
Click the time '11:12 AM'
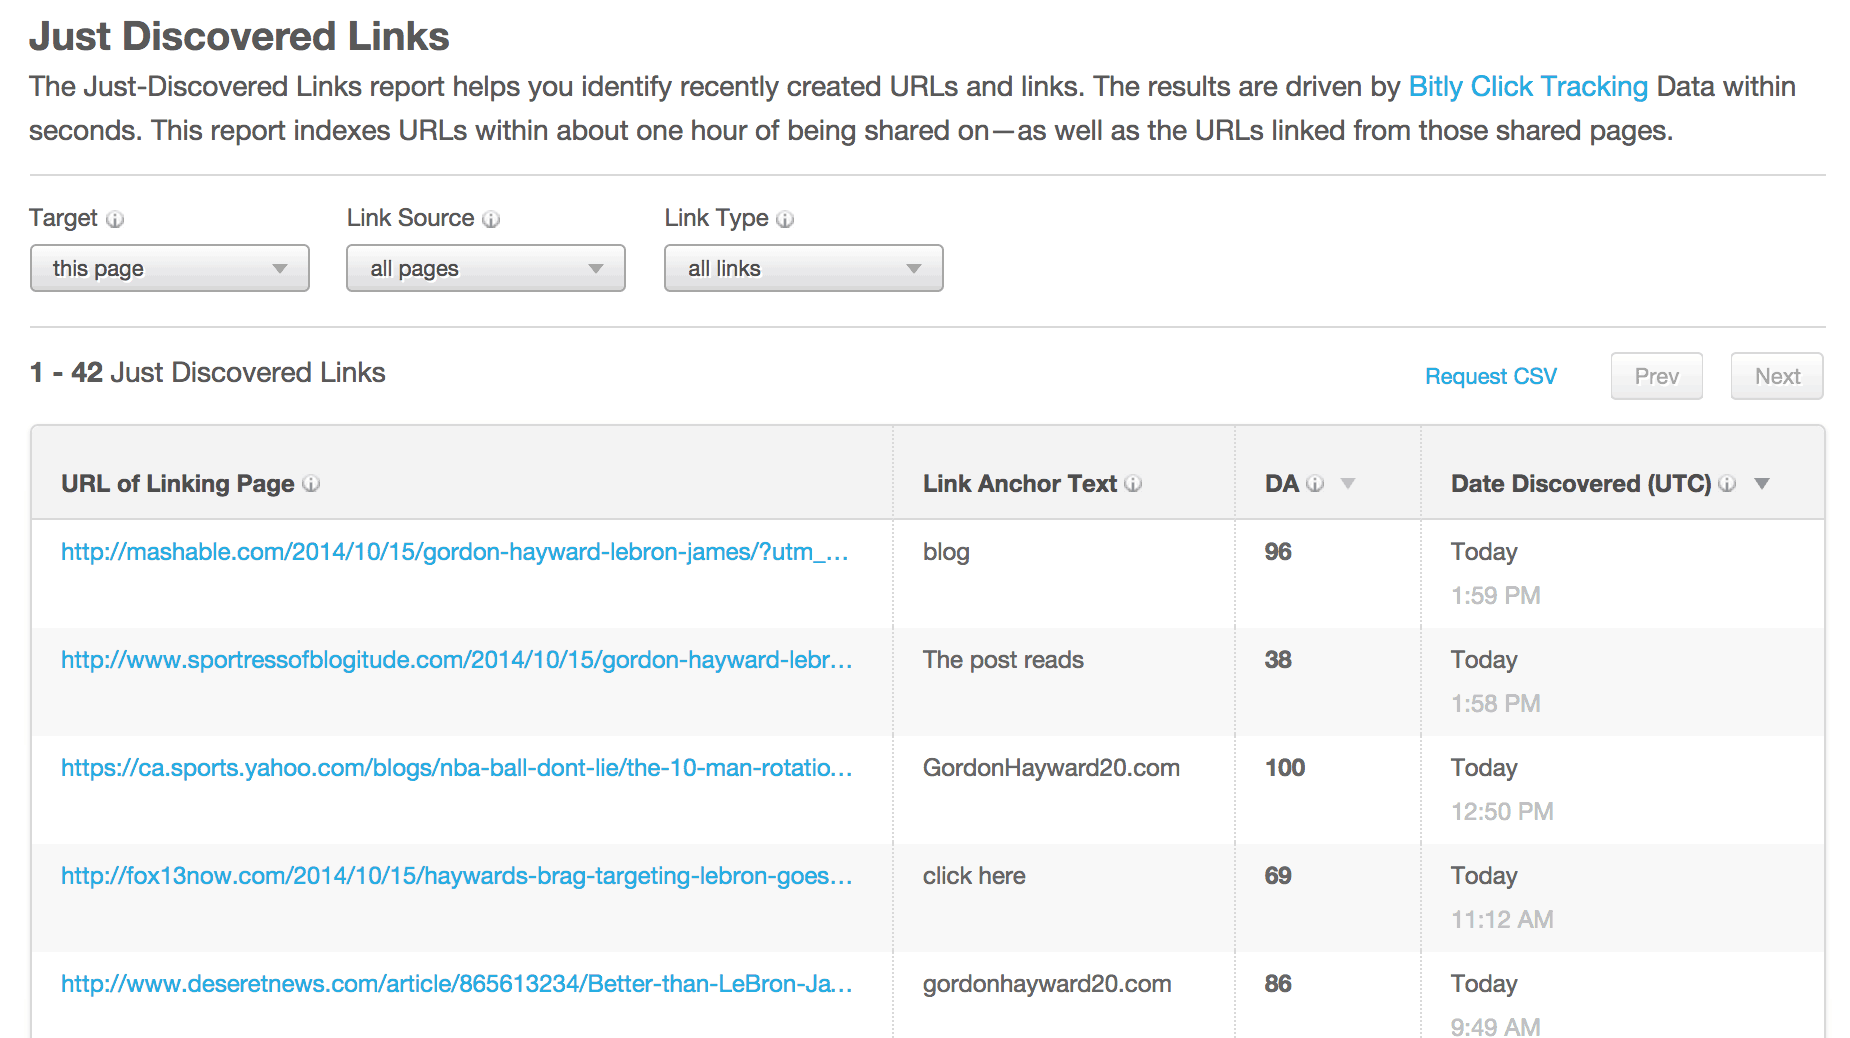1502,920
